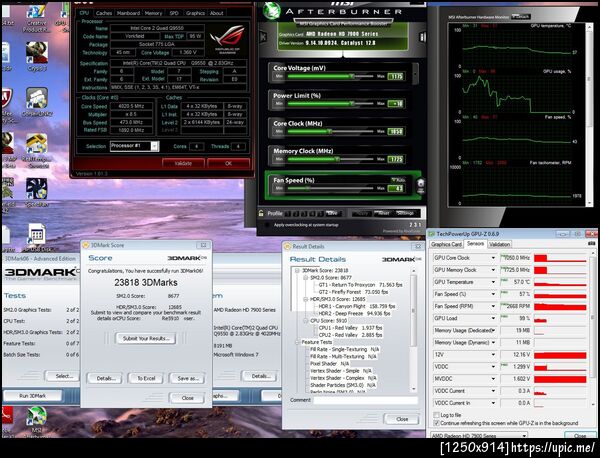Screen dimensions: 600x458
Task: Click the user define fan icon
Action: click(x=421, y=186)
